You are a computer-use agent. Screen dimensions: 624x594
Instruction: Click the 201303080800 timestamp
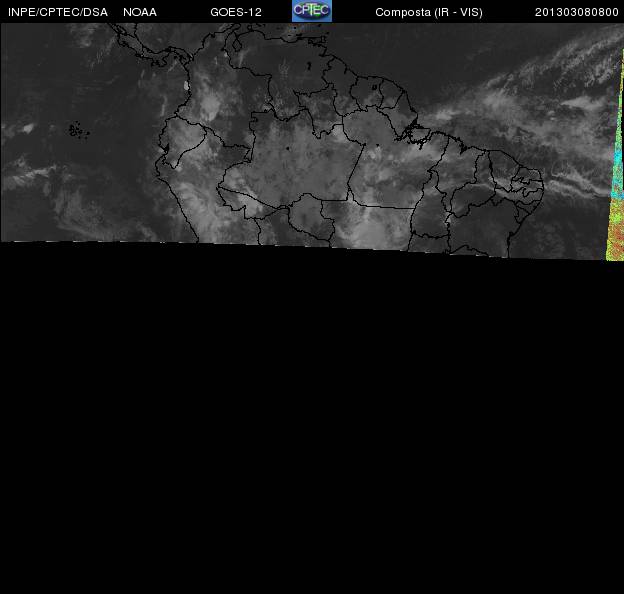576,12
